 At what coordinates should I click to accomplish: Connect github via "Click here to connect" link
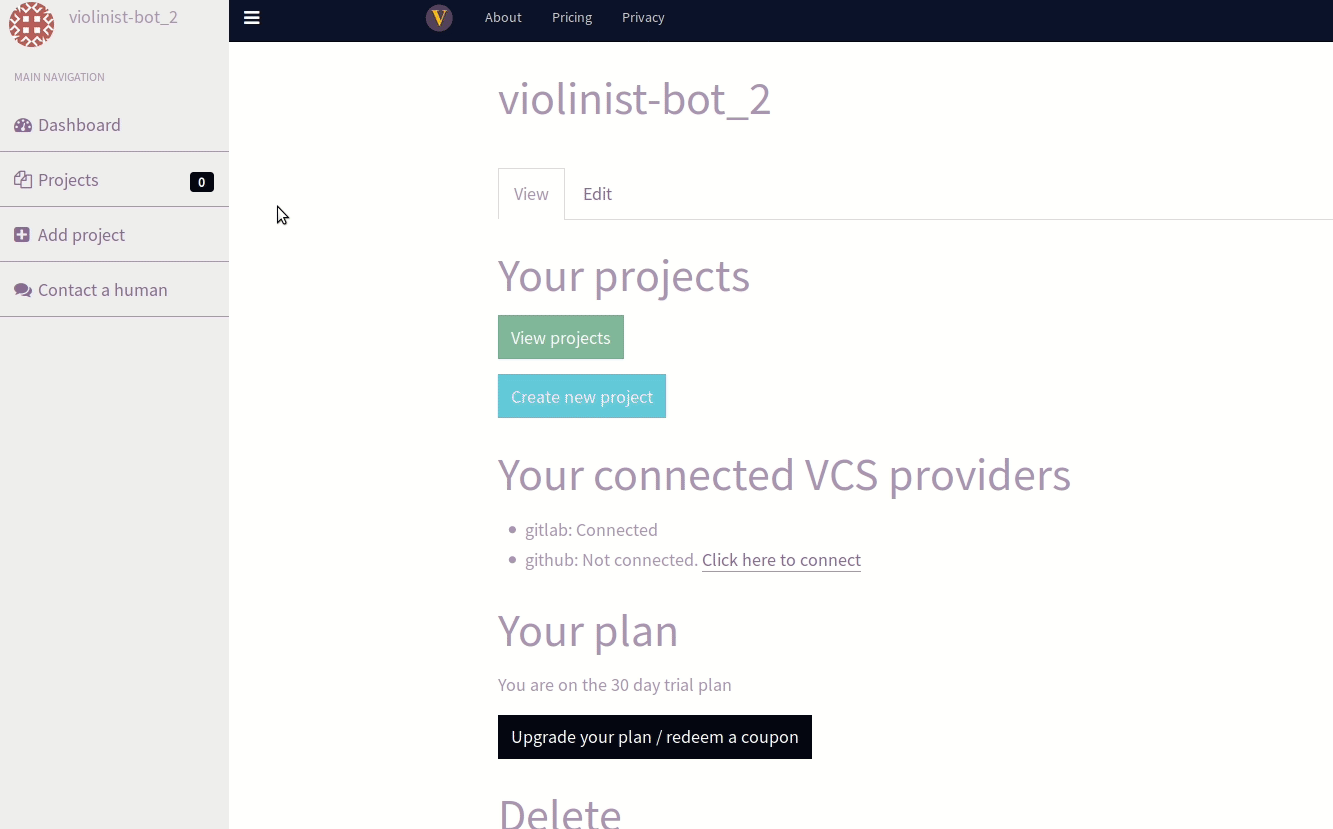coord(781,560)
